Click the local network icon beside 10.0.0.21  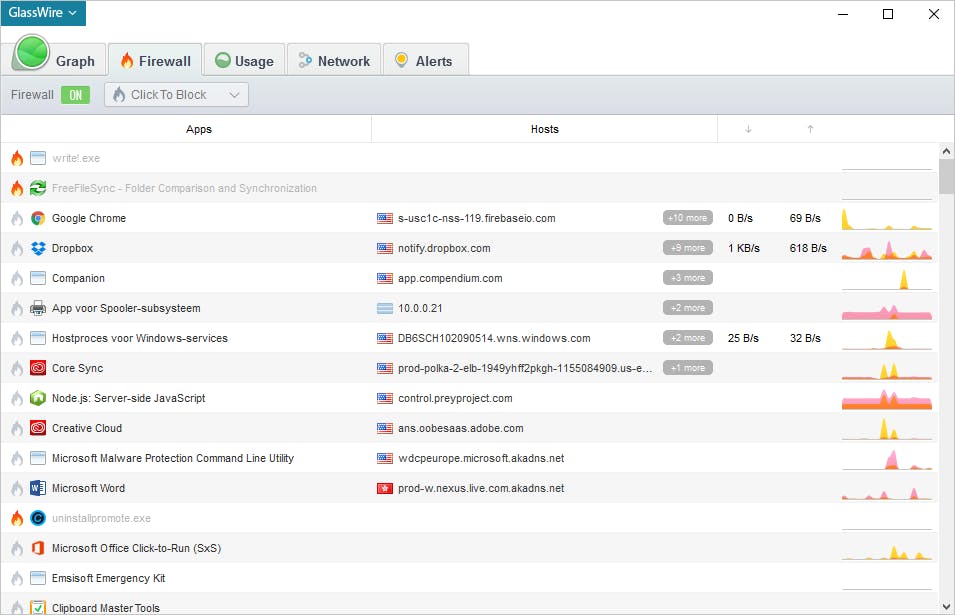coord(385,308)
